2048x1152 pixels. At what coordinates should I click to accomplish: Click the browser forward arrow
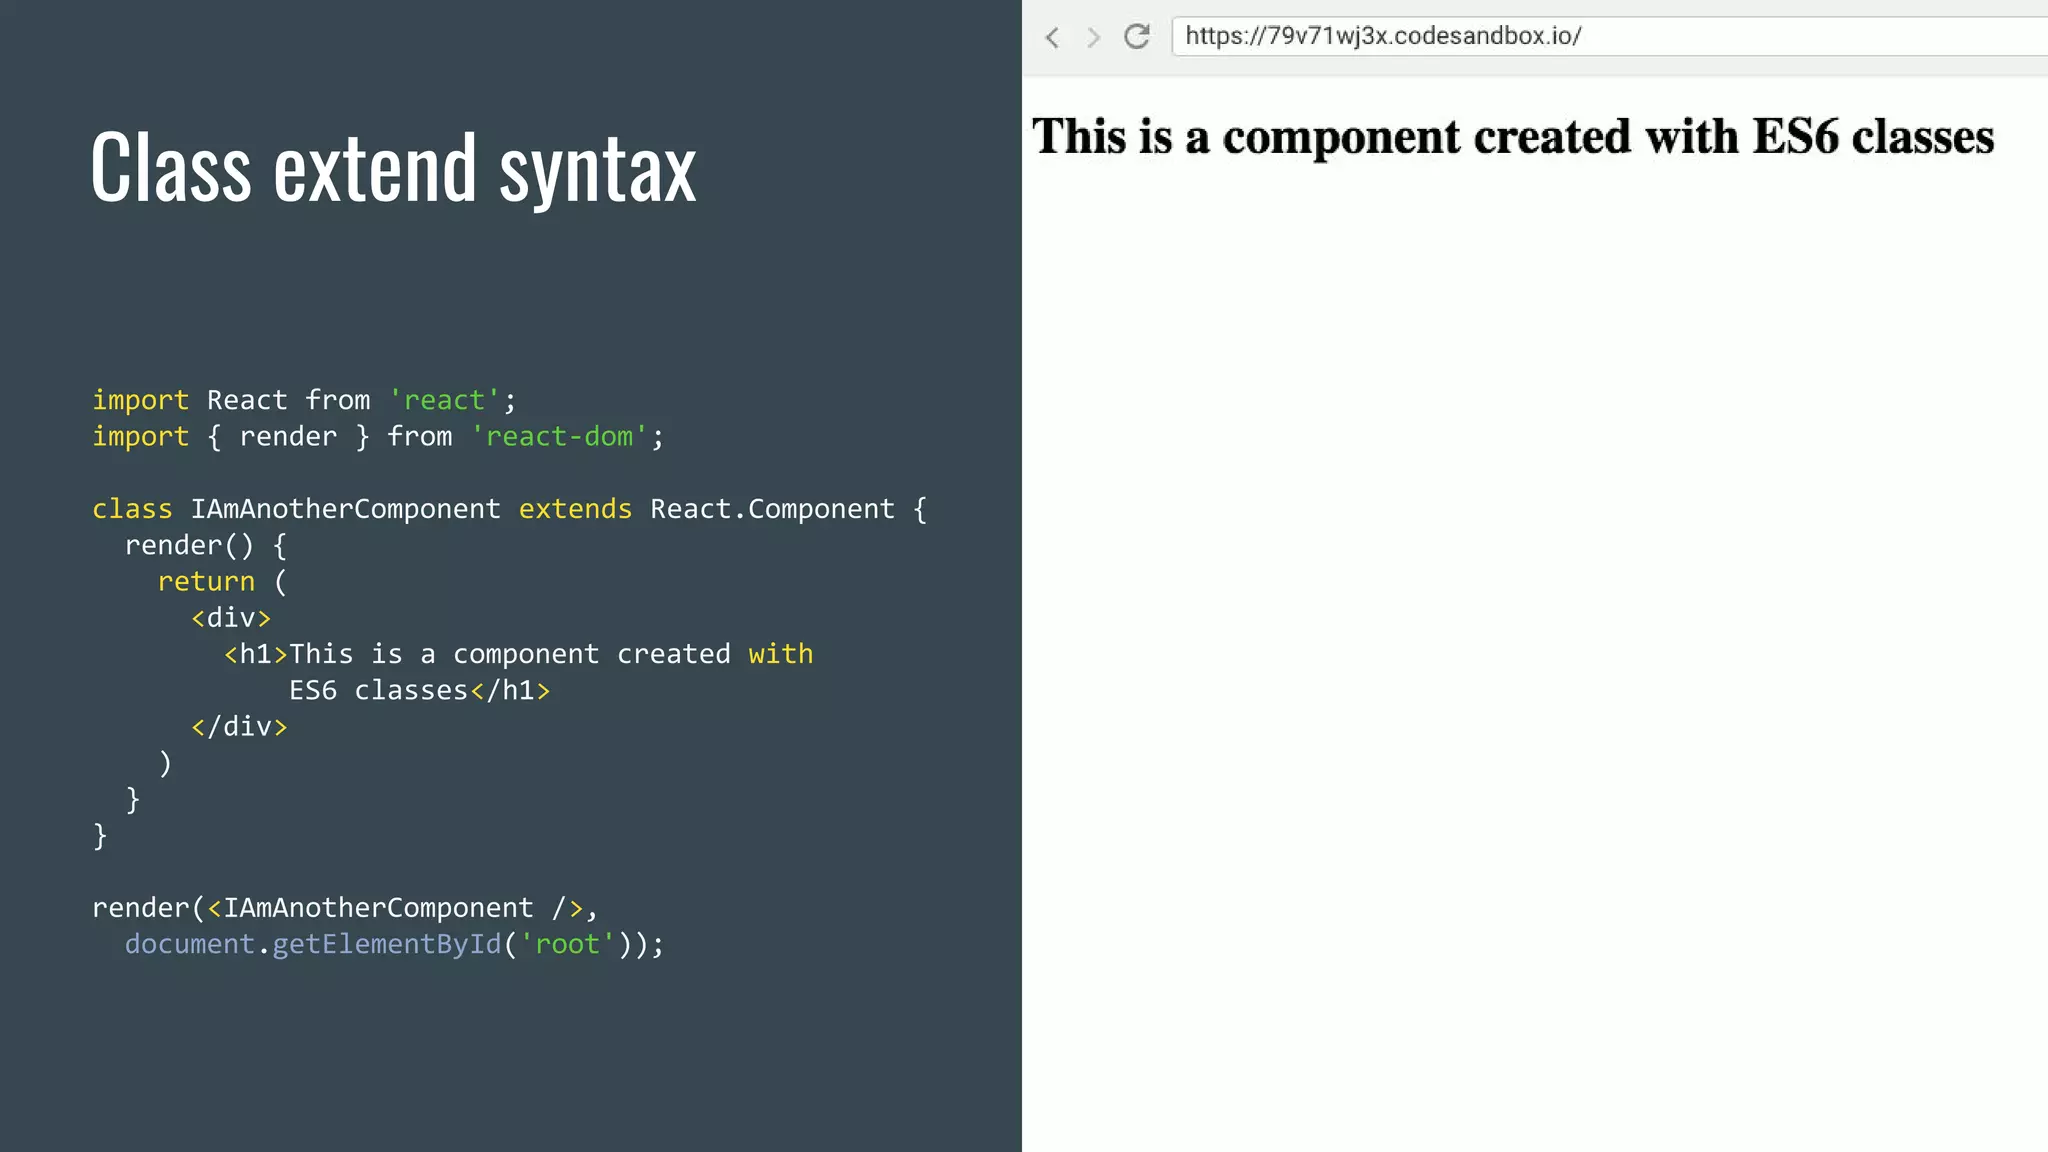point(1093,37)
